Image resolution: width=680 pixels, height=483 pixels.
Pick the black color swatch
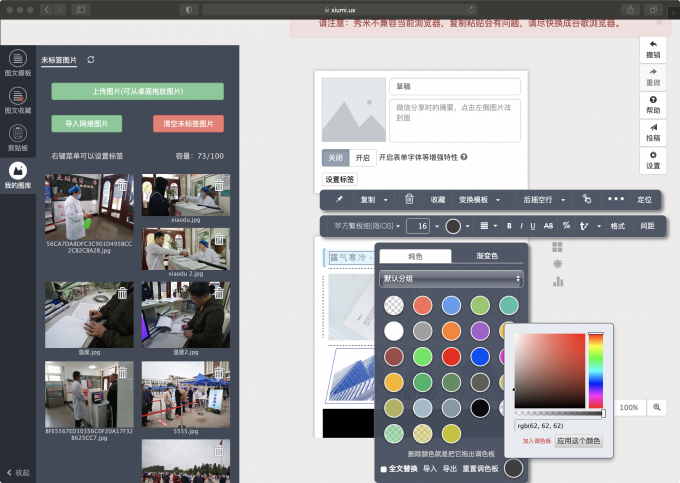[x=481, y=407]
